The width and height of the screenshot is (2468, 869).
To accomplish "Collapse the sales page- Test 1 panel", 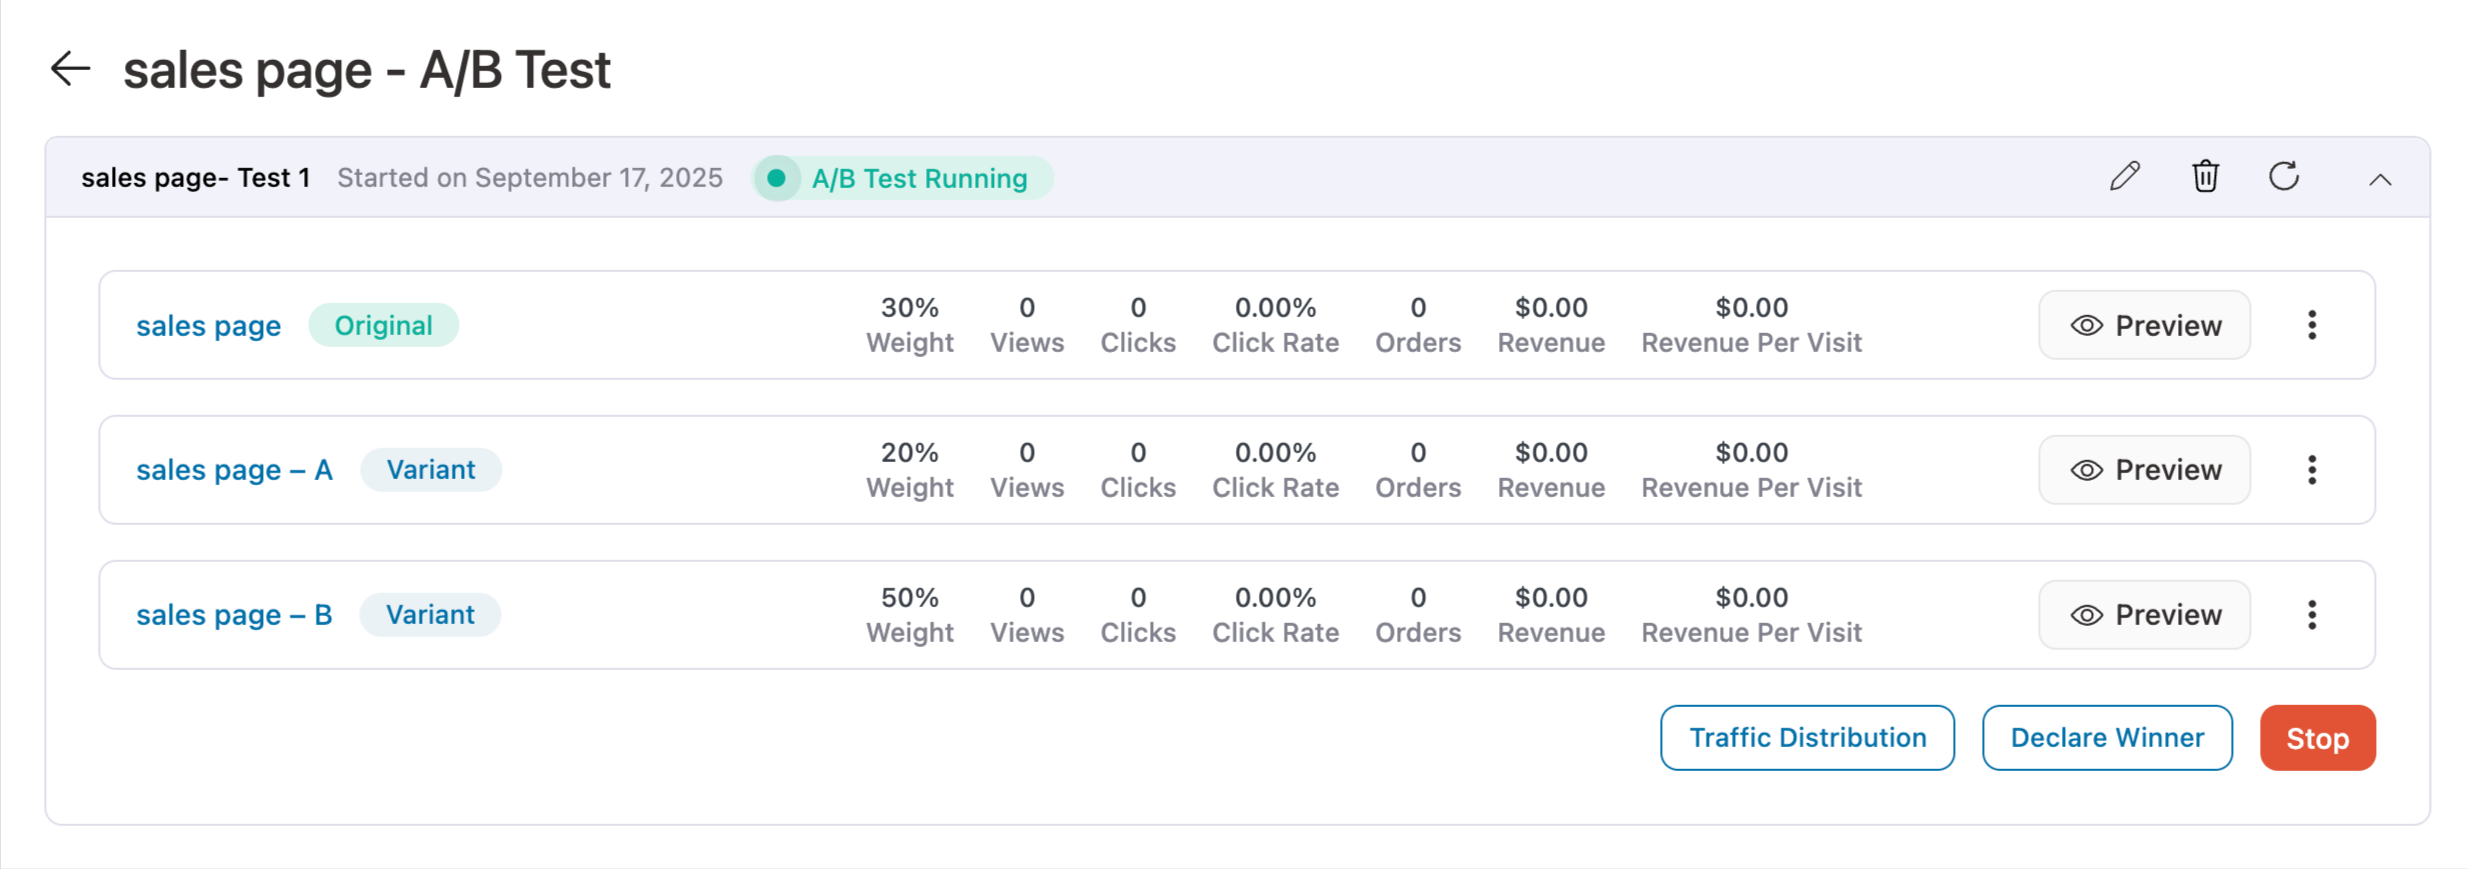I will tap(2380, 179).
